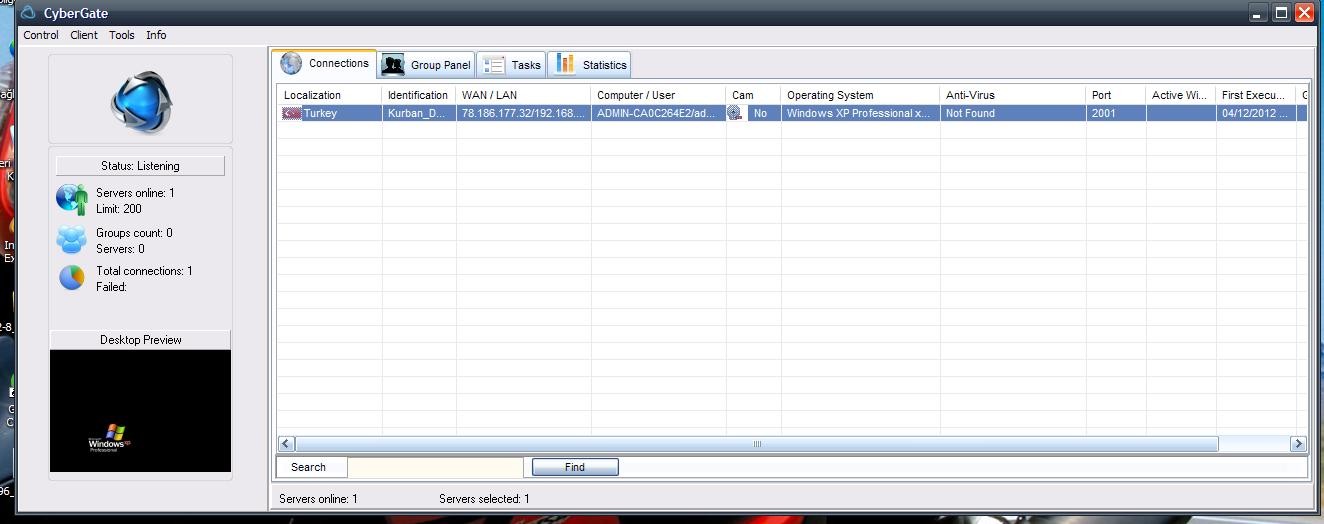Maximize the CyberGate window
1324x524 pixels.
[1281, 13]
